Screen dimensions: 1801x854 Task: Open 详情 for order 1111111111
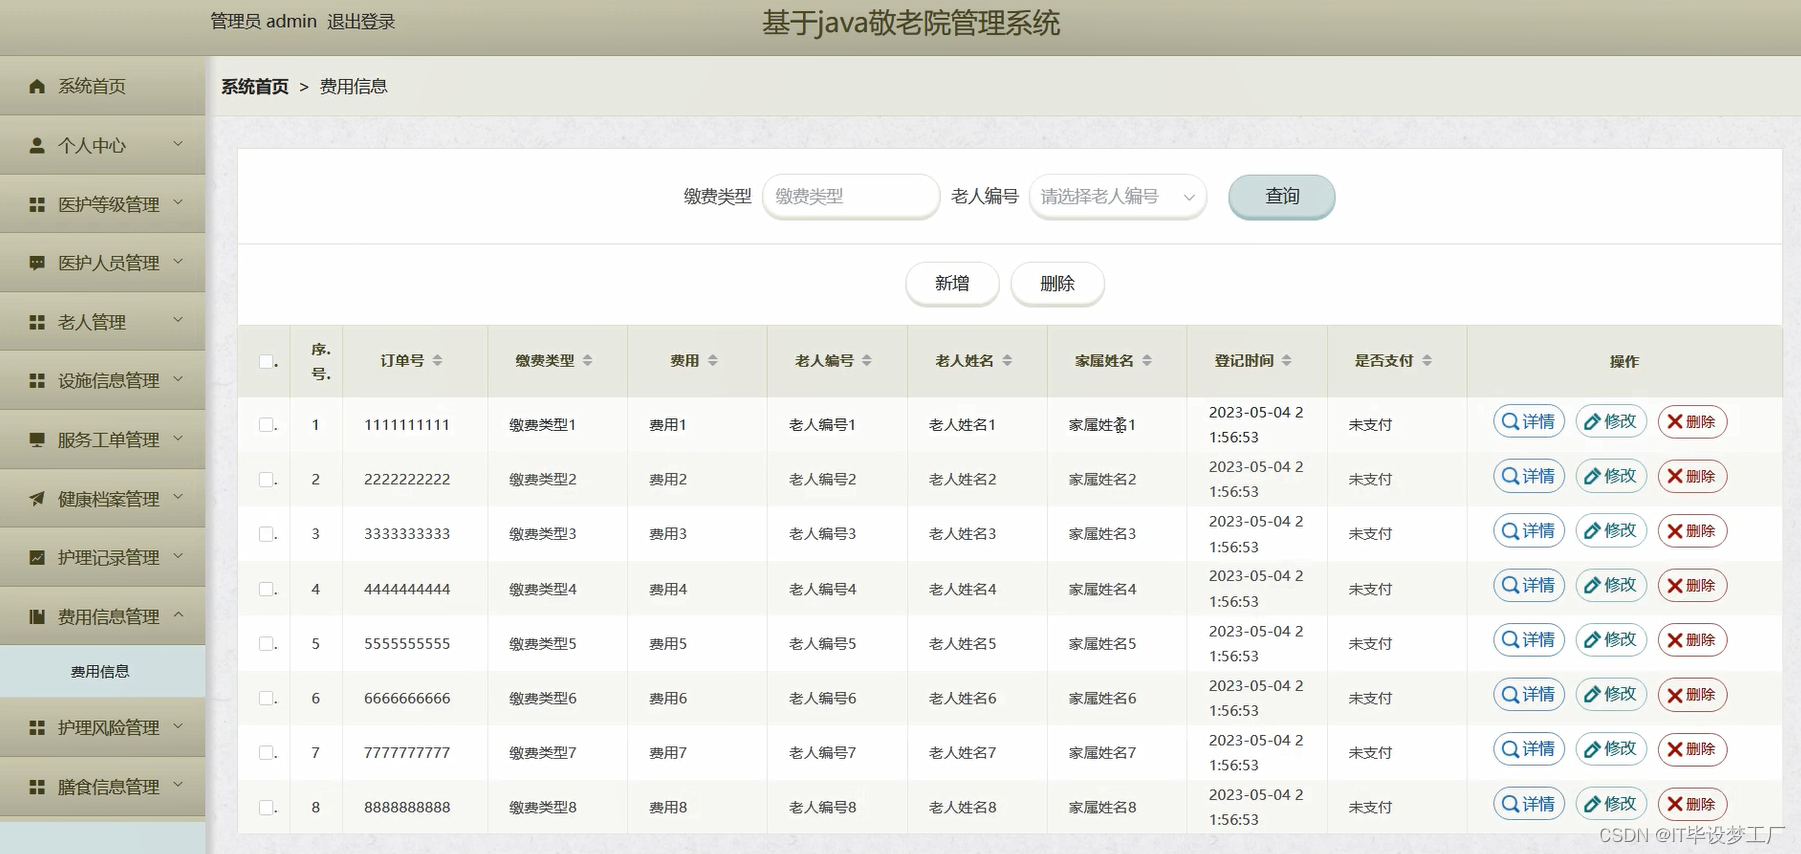click(x=1529, y=422)
